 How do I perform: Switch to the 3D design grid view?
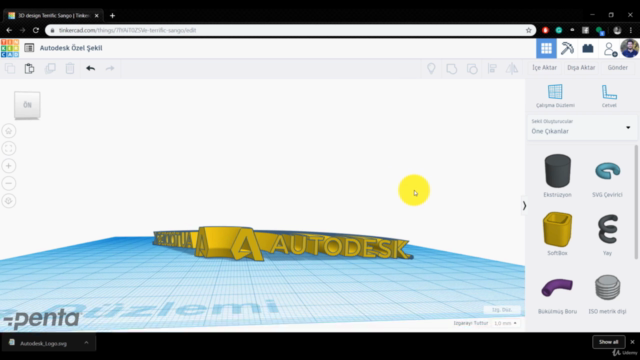[x=546, y=49]
